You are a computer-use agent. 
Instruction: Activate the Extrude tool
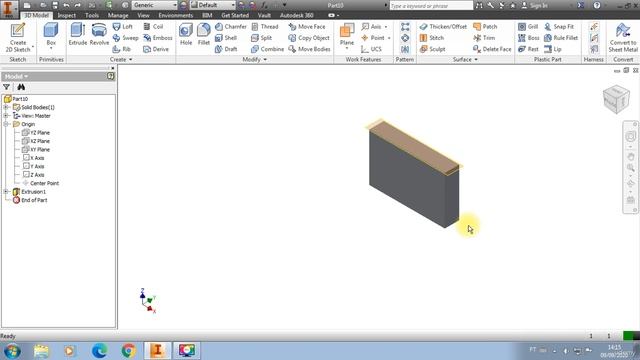[78, 34]
